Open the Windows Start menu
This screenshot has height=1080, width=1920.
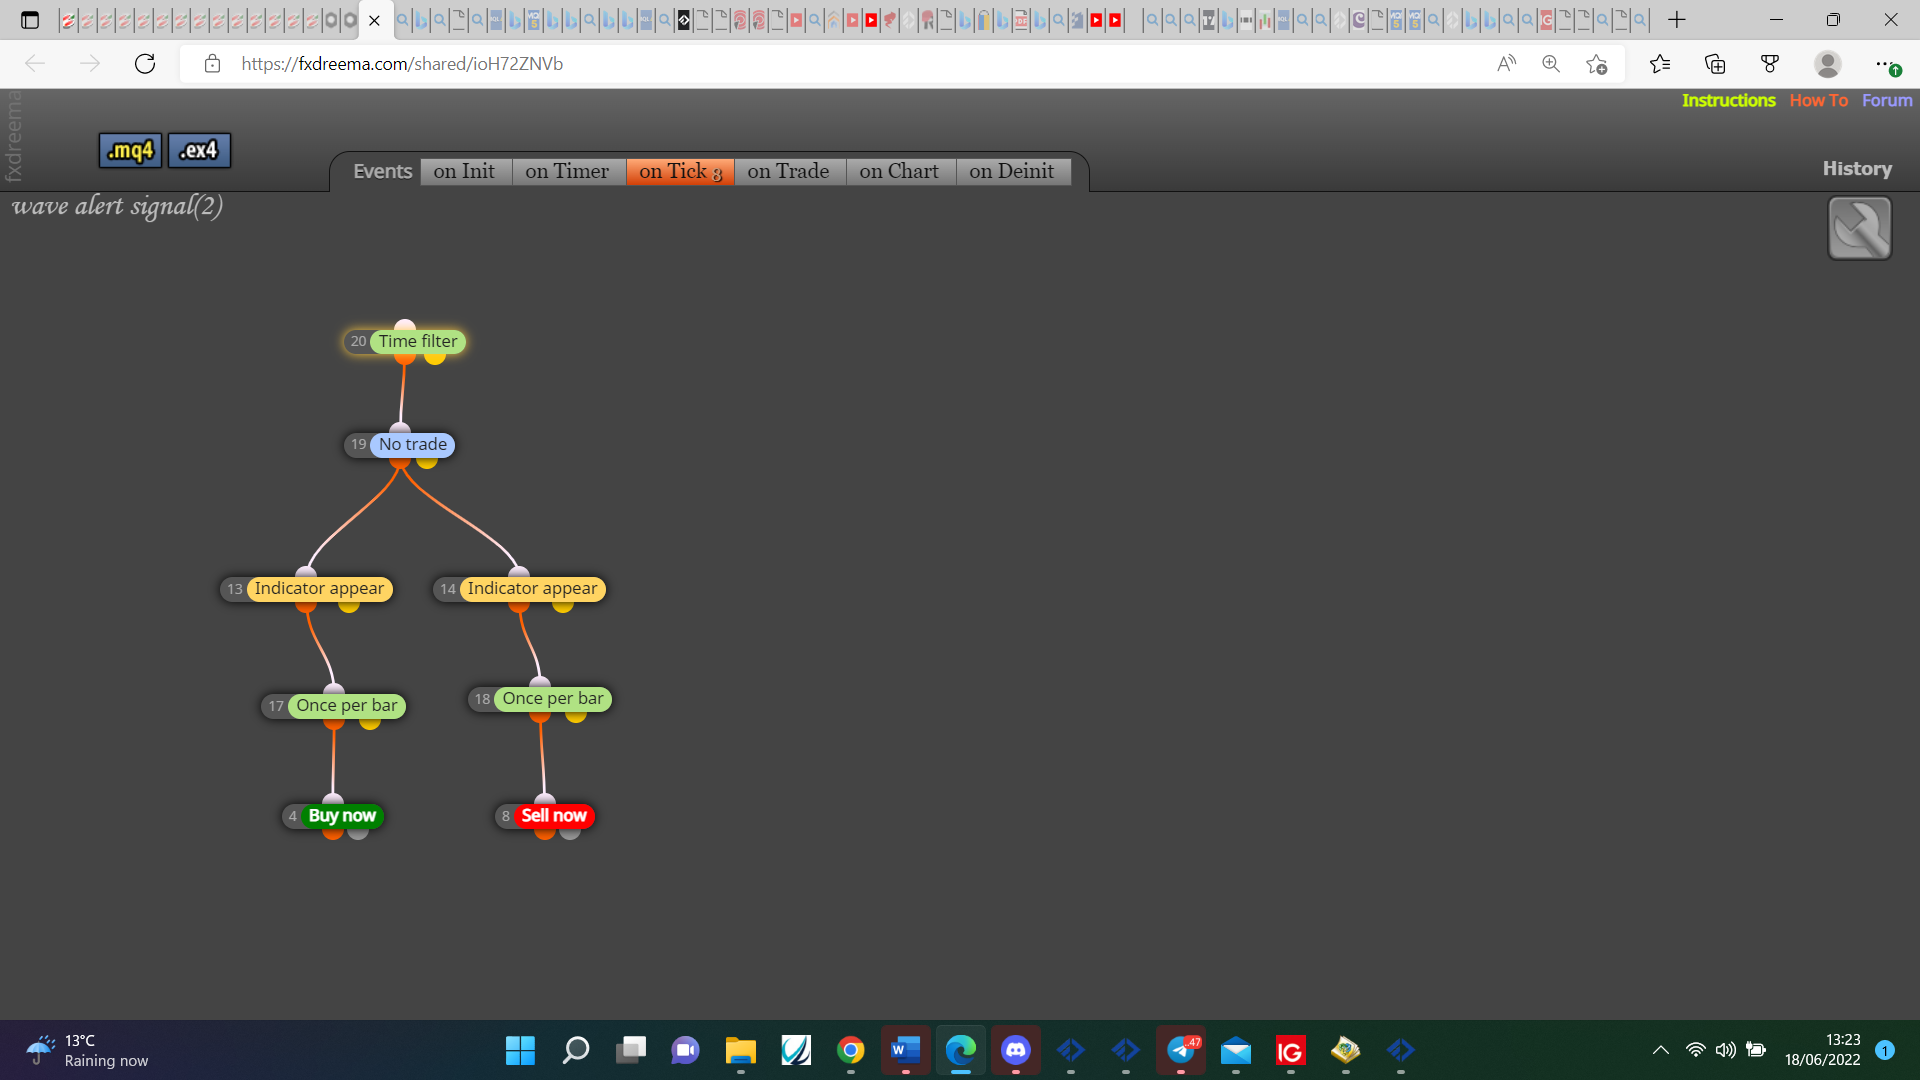pos(520,1050)
